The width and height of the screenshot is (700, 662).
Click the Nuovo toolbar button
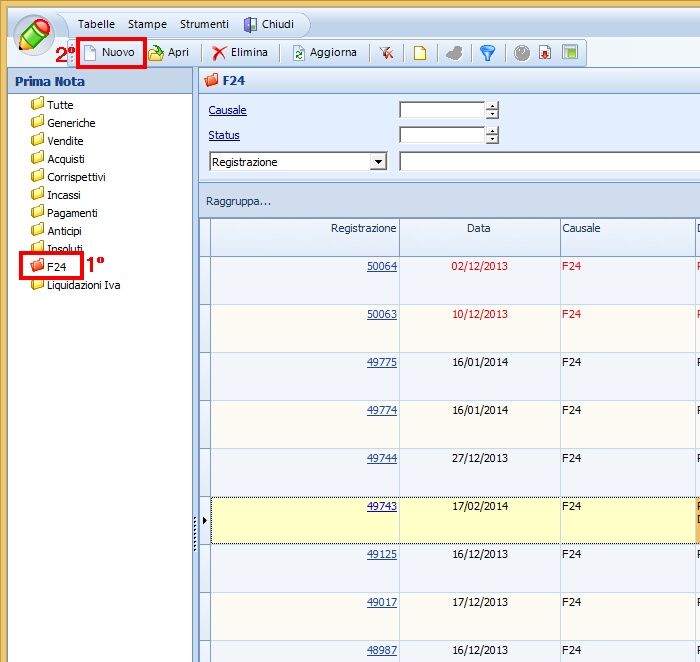click(x=111, y=52)
